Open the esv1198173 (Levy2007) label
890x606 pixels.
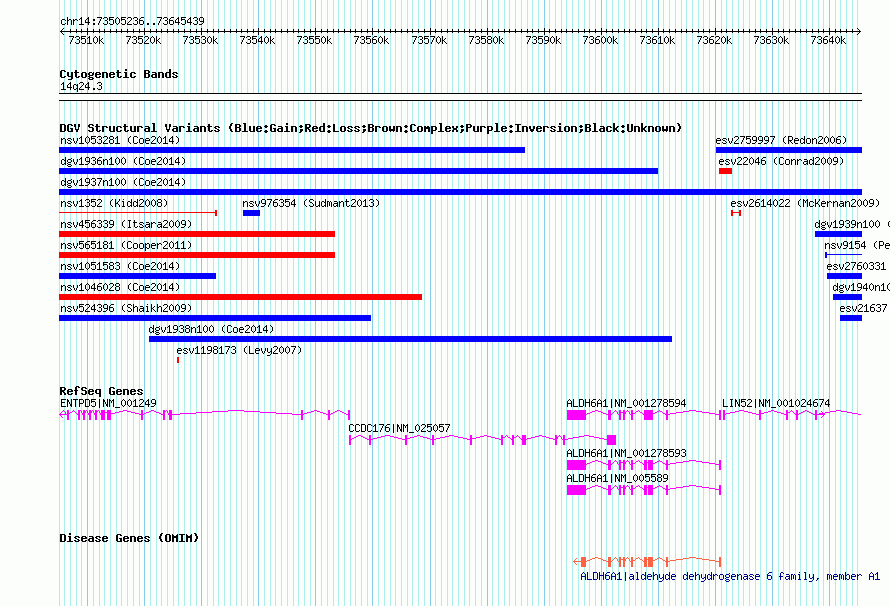coord(239,350)
